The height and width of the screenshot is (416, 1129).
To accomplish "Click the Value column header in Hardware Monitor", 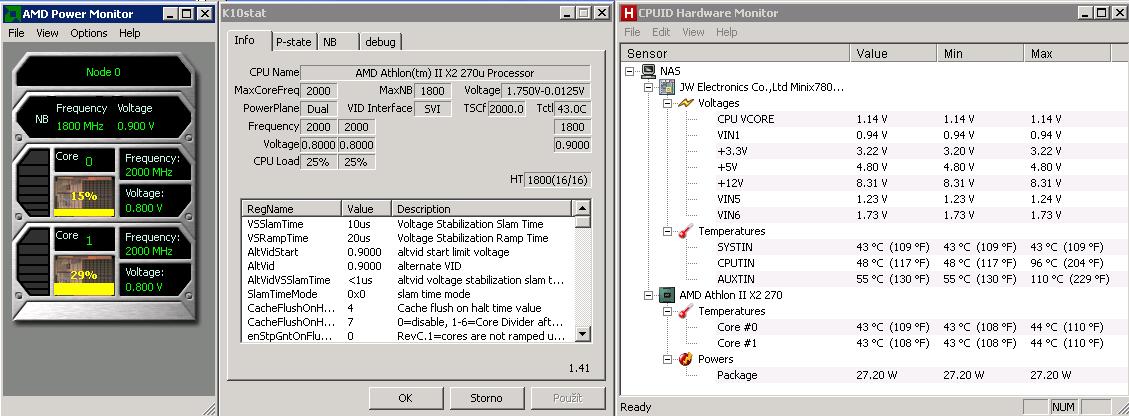I will point(894,53).
